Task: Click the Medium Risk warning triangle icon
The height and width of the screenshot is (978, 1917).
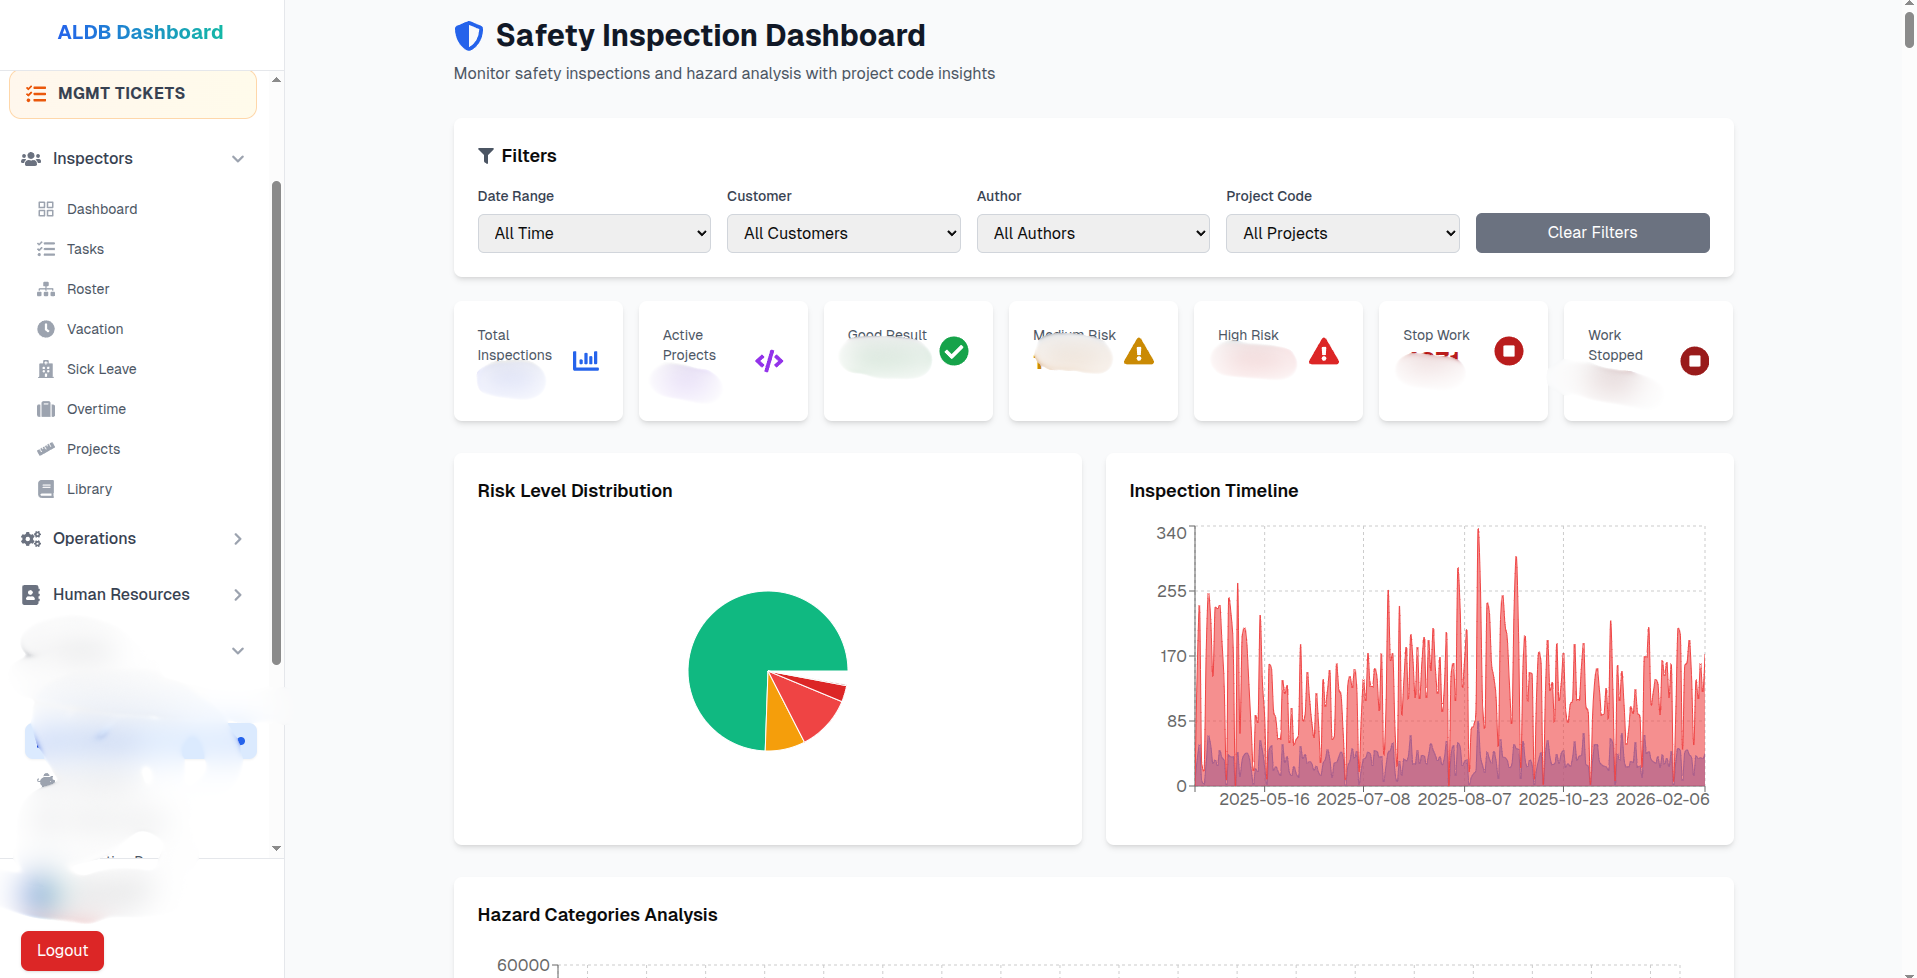Action: [x=1138, y=352]
